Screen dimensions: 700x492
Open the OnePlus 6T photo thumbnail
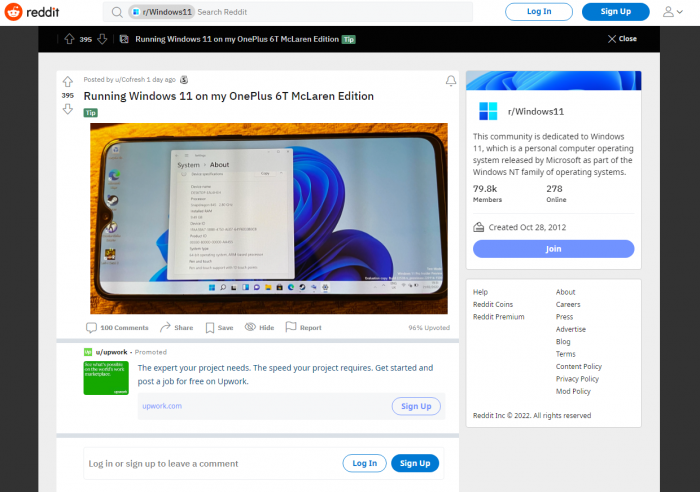click(269, 218)
